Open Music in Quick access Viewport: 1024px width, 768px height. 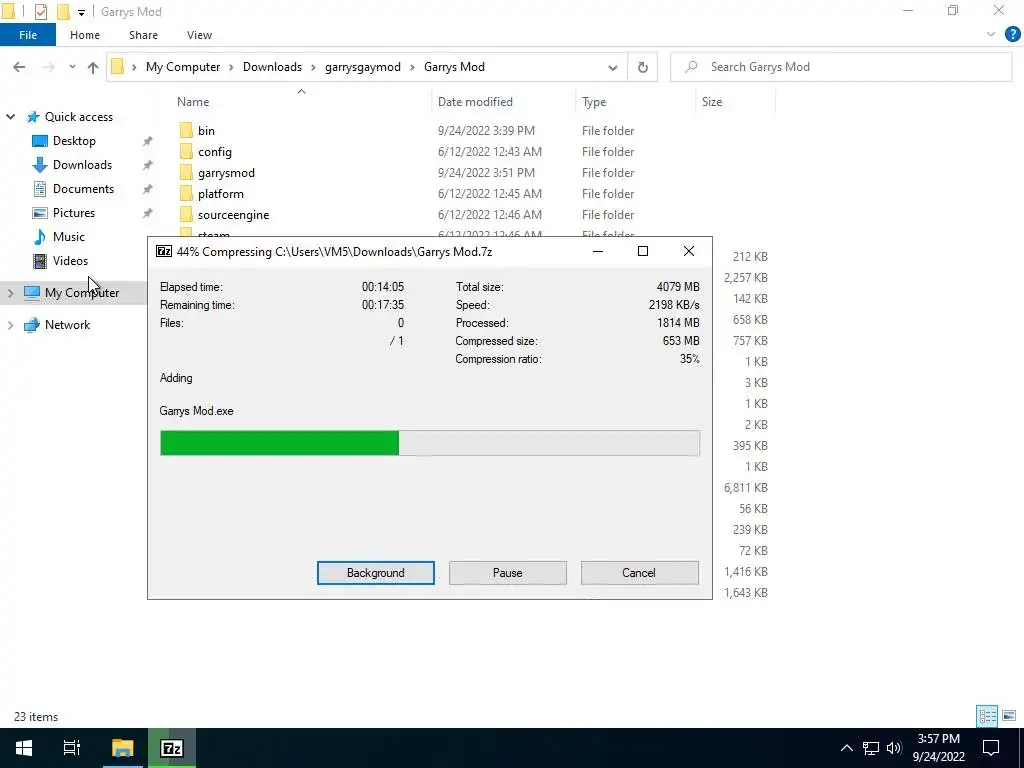tap(69, 237)
